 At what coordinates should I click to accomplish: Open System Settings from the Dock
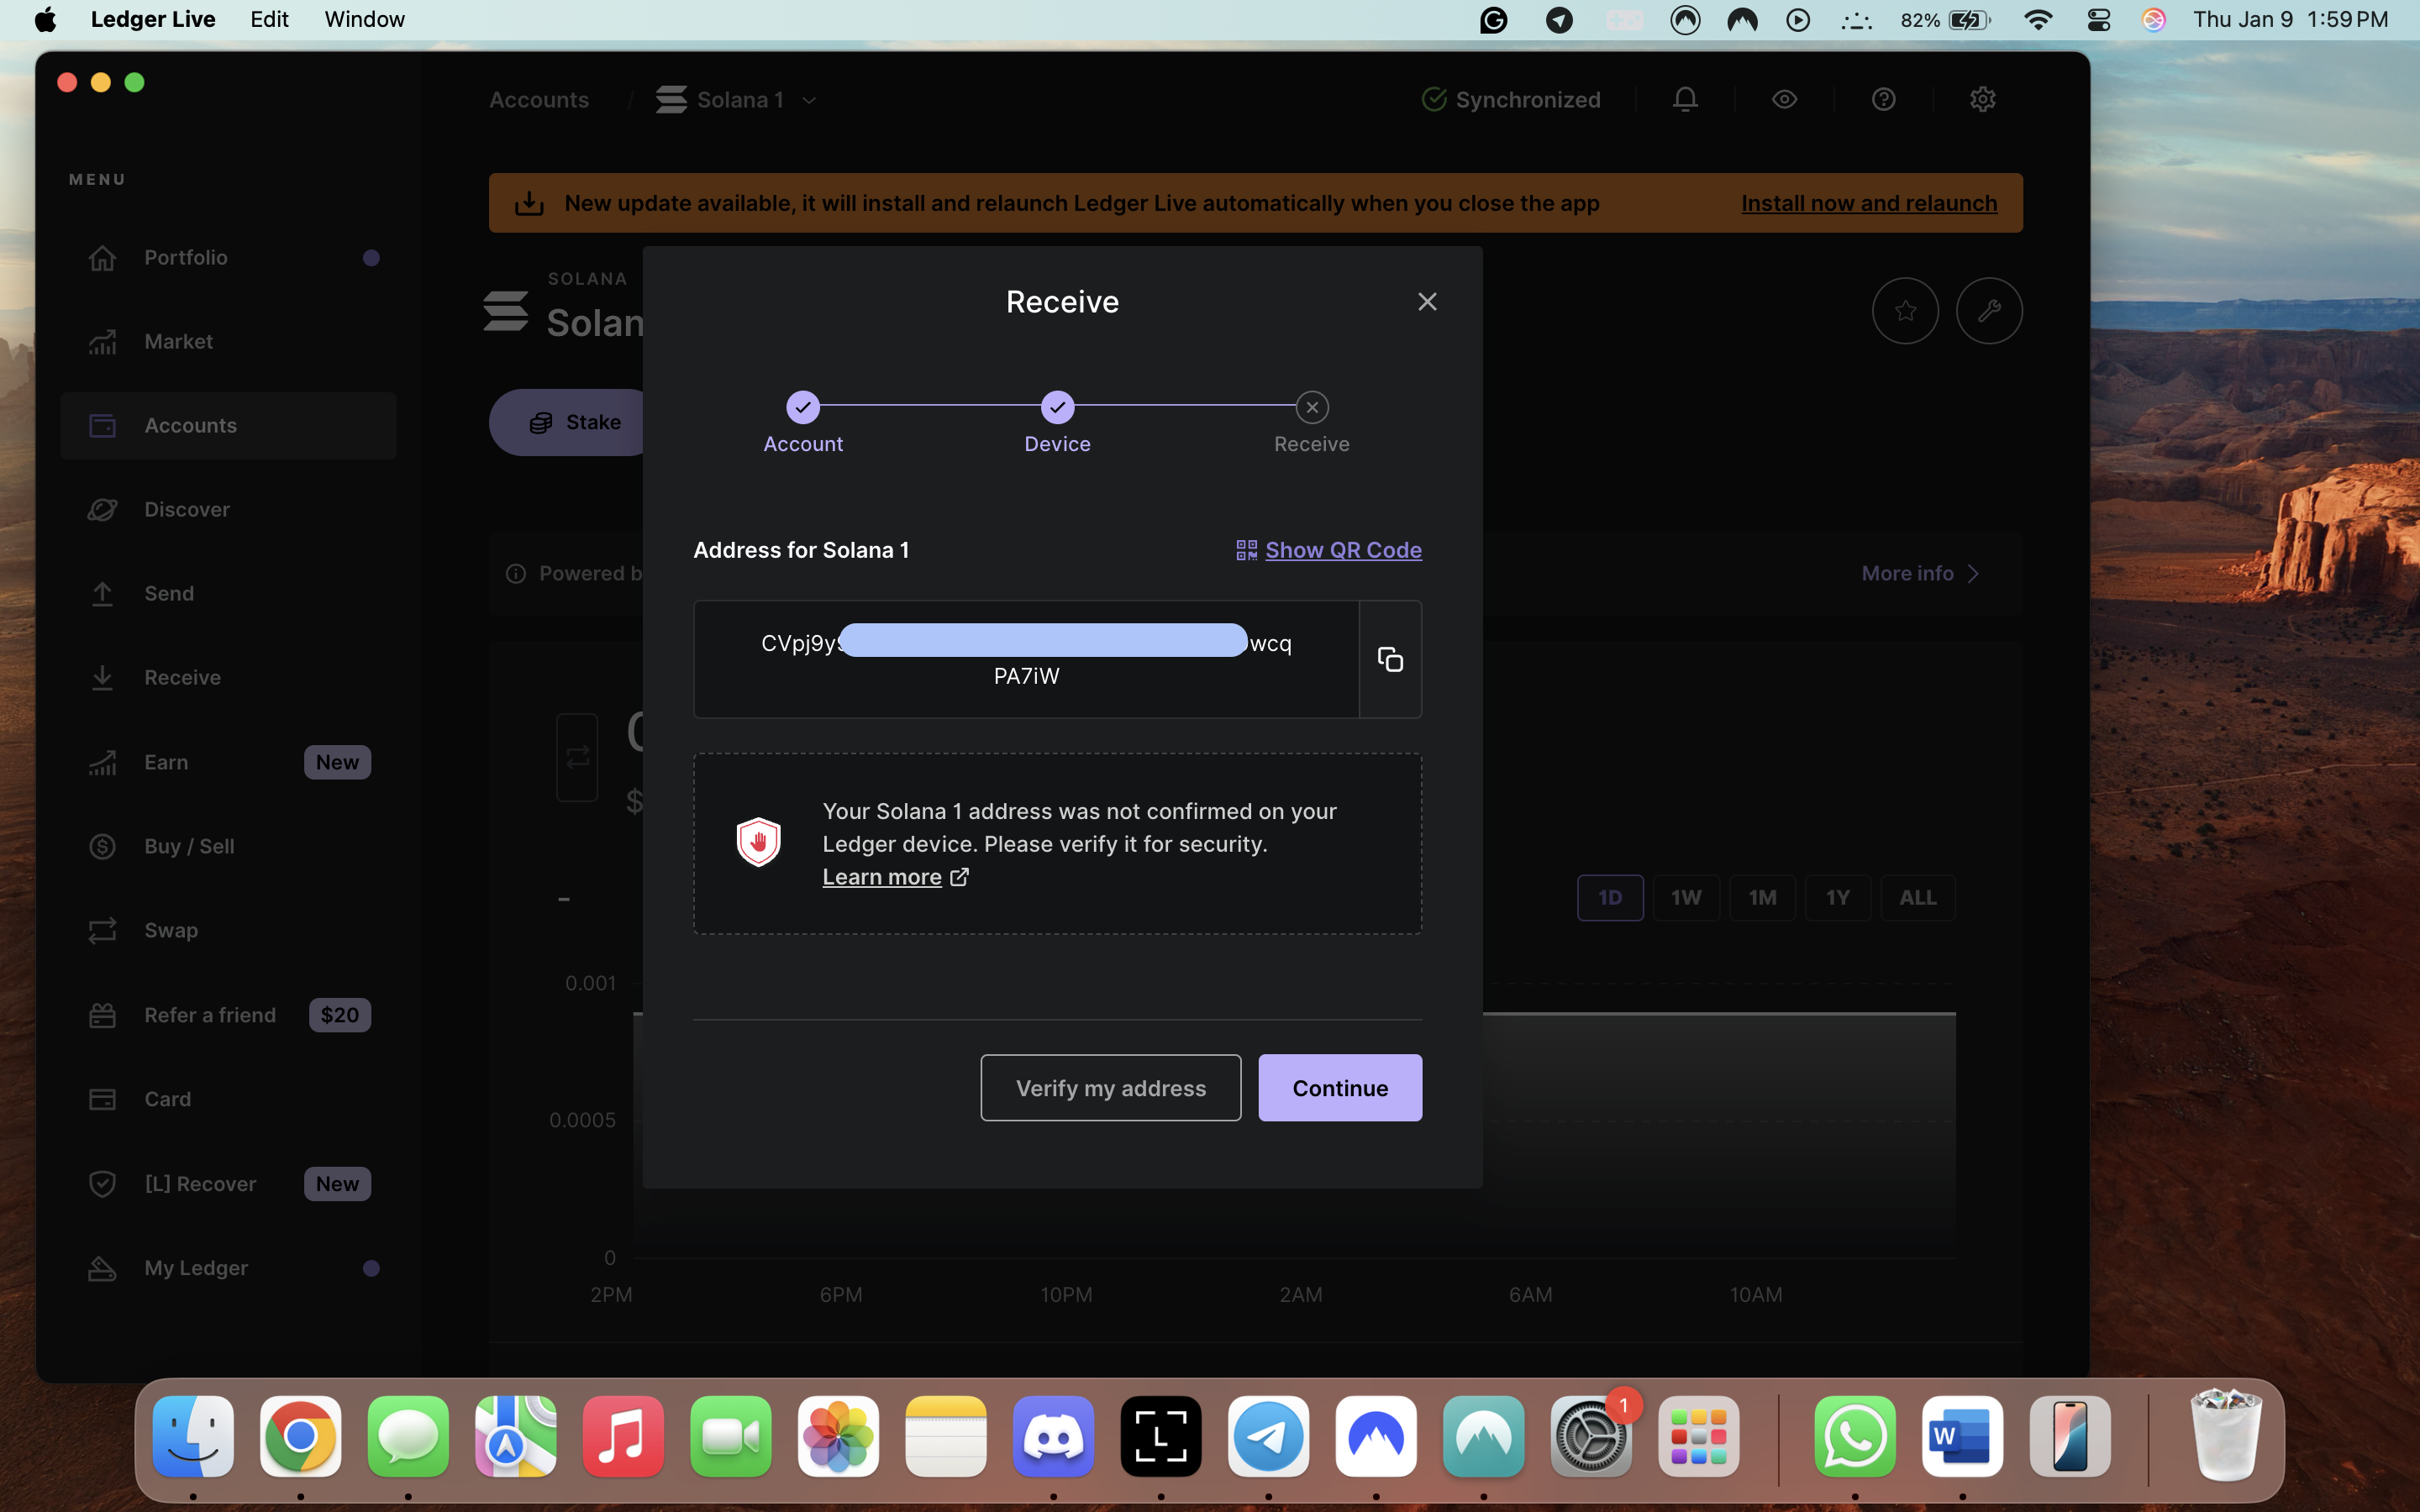pyautogui.click(x=1591, y=1437)
